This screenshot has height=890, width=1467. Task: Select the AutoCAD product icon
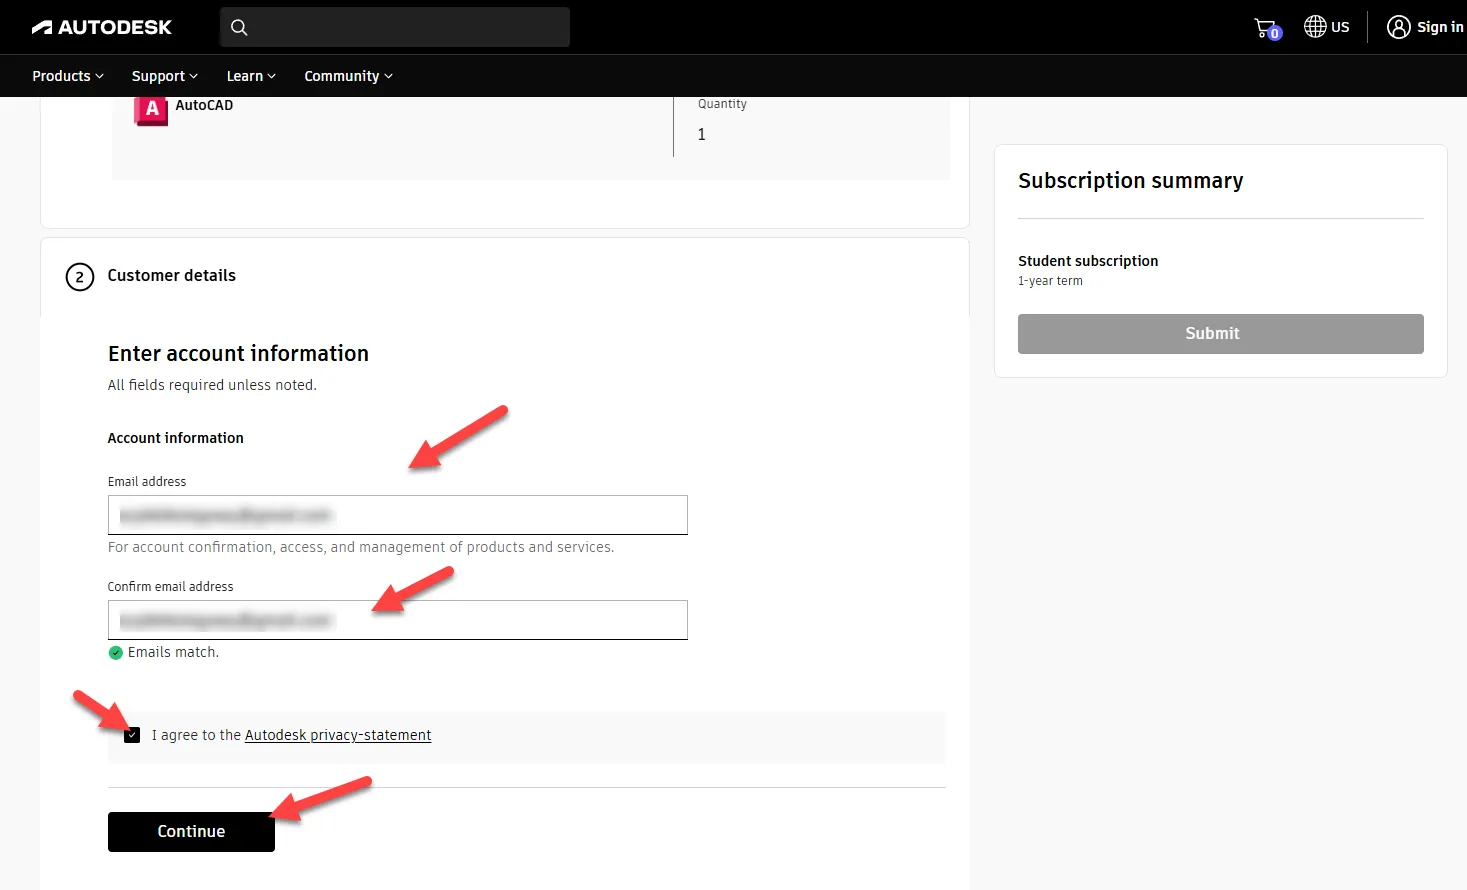(149, 108)
